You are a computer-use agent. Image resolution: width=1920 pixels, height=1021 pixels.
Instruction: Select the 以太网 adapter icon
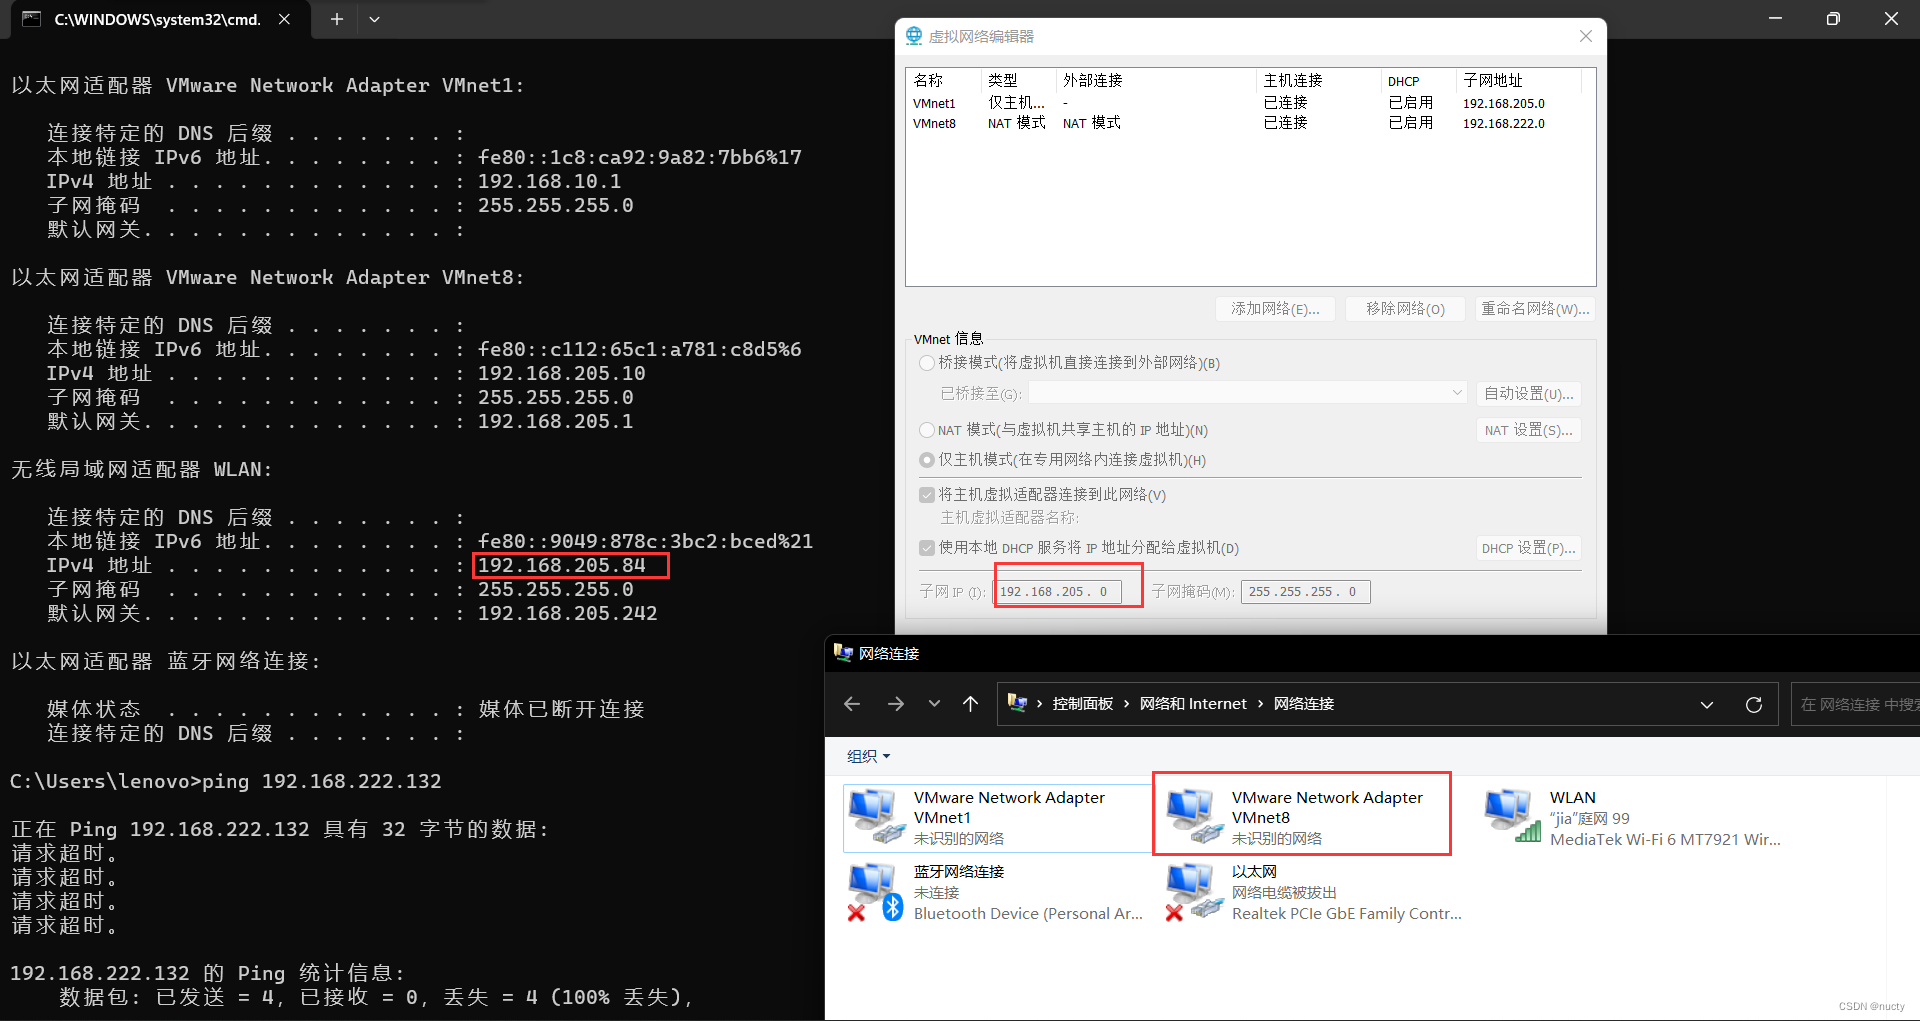tap(1193, 891)
